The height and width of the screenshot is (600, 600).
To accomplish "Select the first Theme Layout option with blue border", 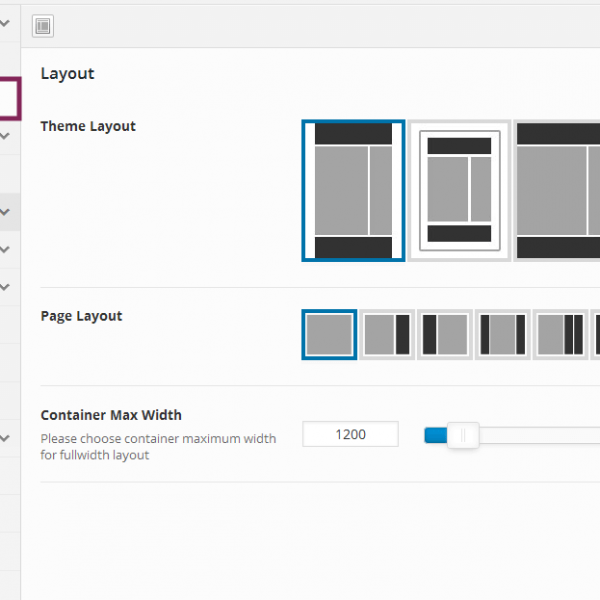I will (353, 190).
